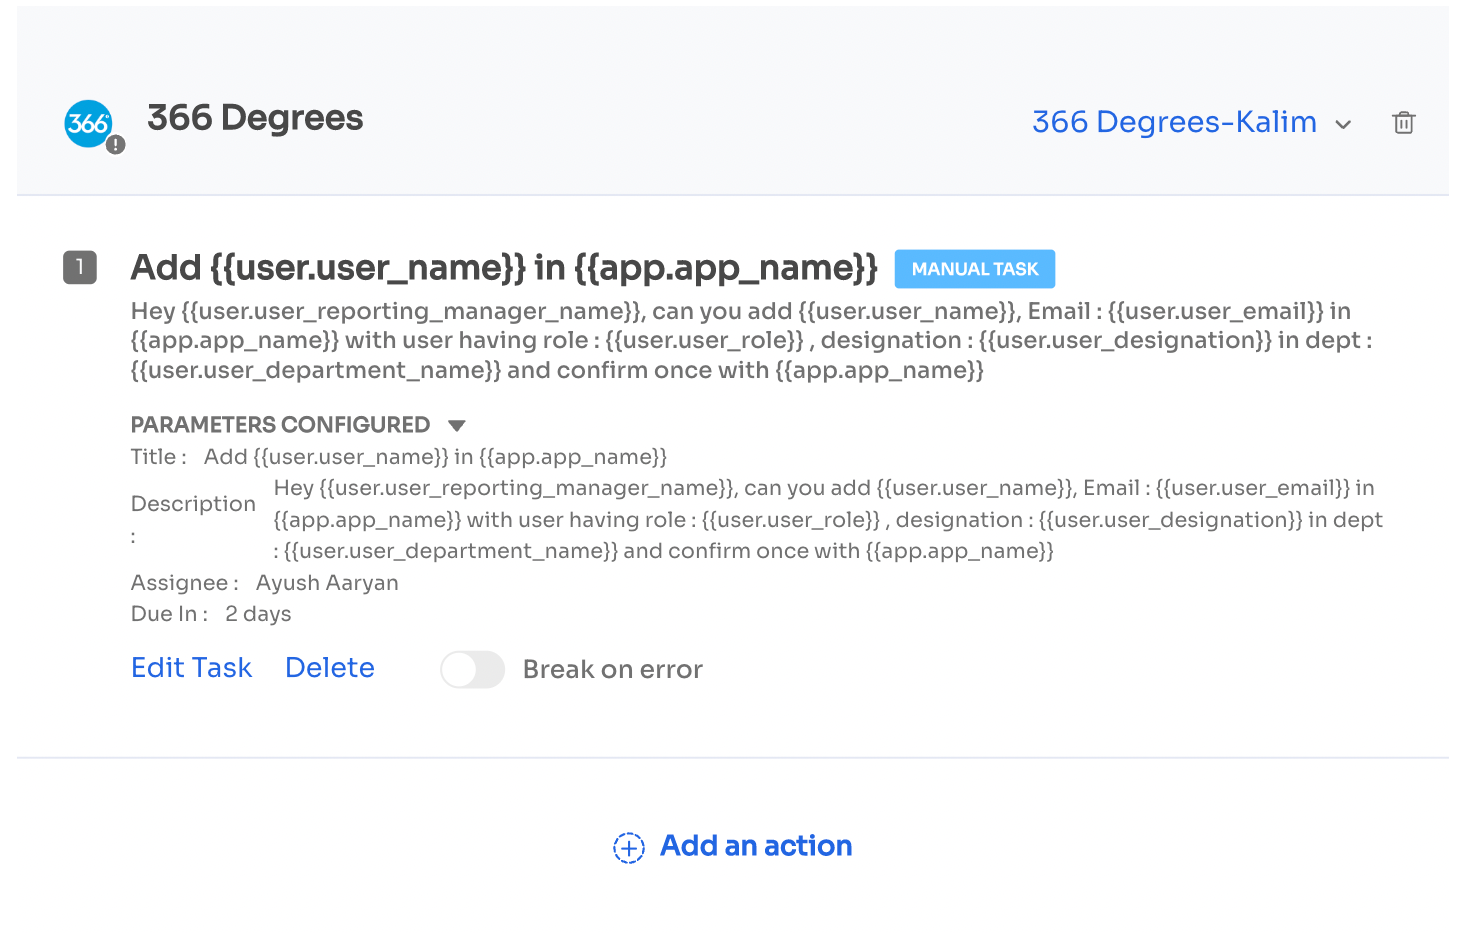Open the 366 Degrees-Kalim connection dropdown

tap(1174, 122)
